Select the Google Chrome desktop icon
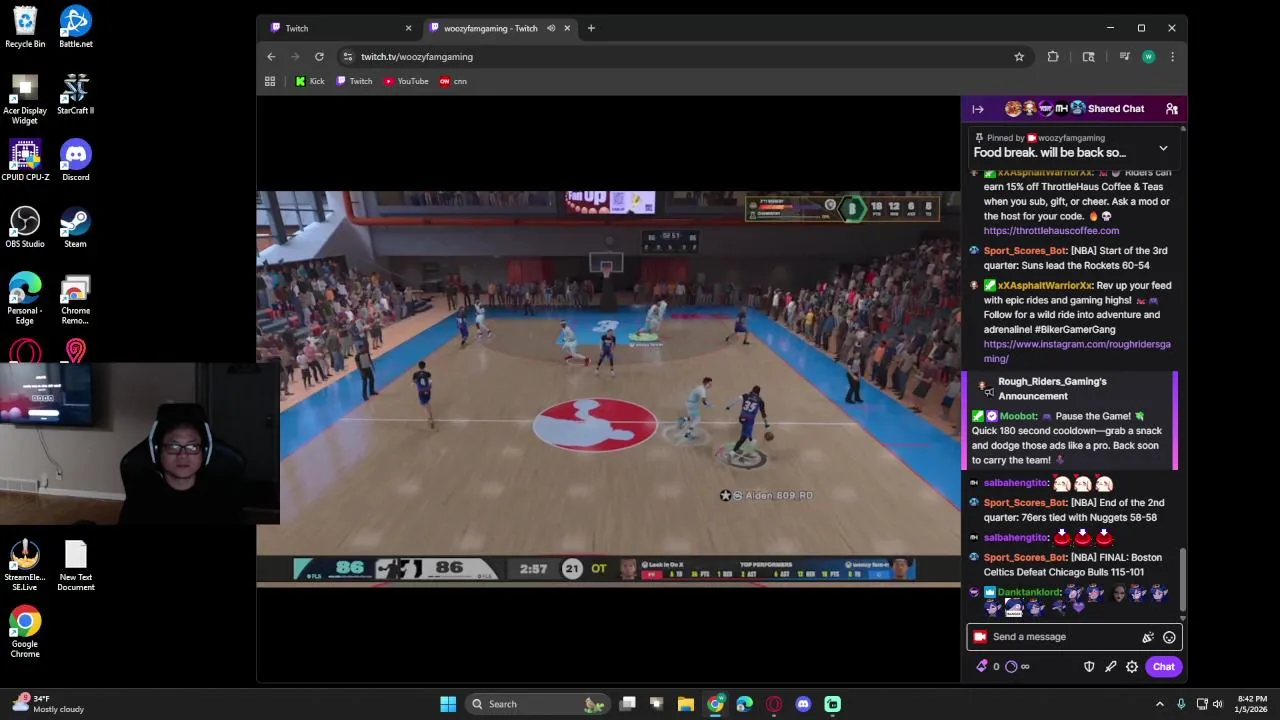The image size is (1280, 720). click(25, 632)
